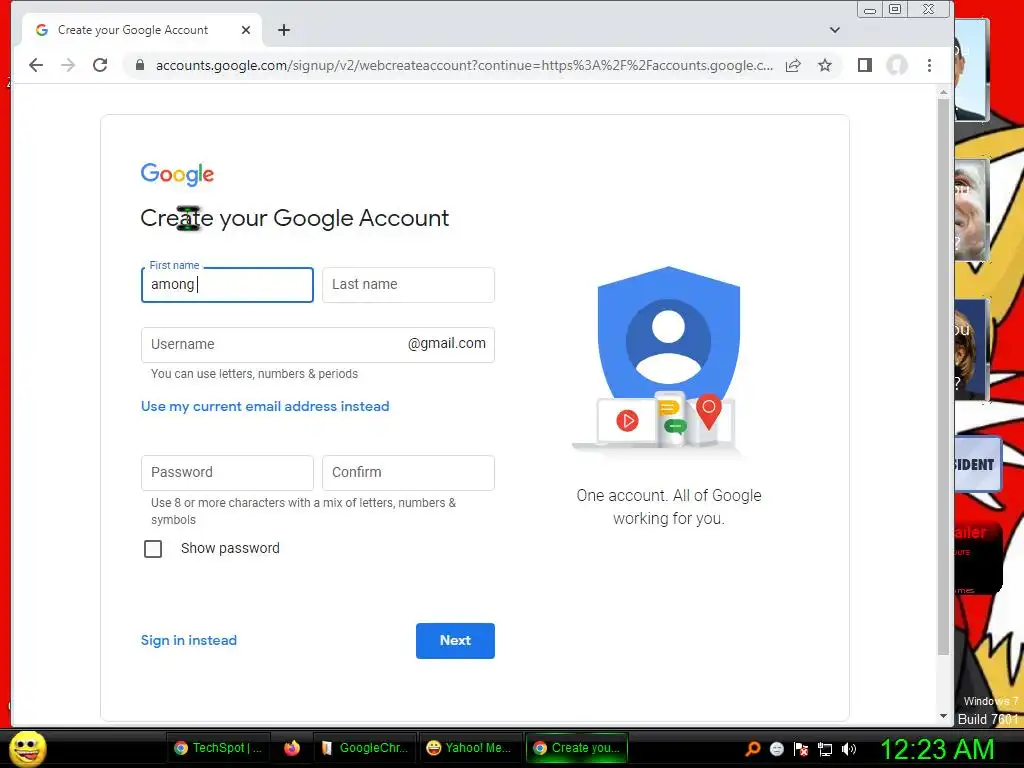The width and height of the screenshot is (1024, 768).
Task: Click the scrollbar up arrow
Action: click(943, 93)
